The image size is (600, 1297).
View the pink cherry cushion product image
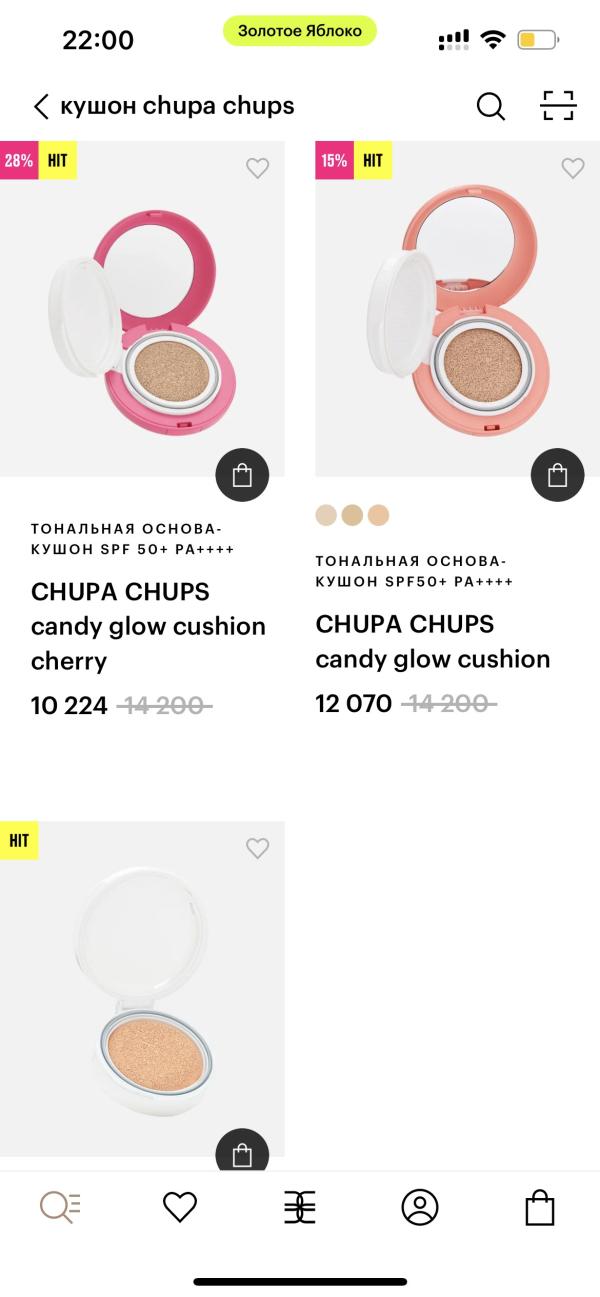click(142, 309)
